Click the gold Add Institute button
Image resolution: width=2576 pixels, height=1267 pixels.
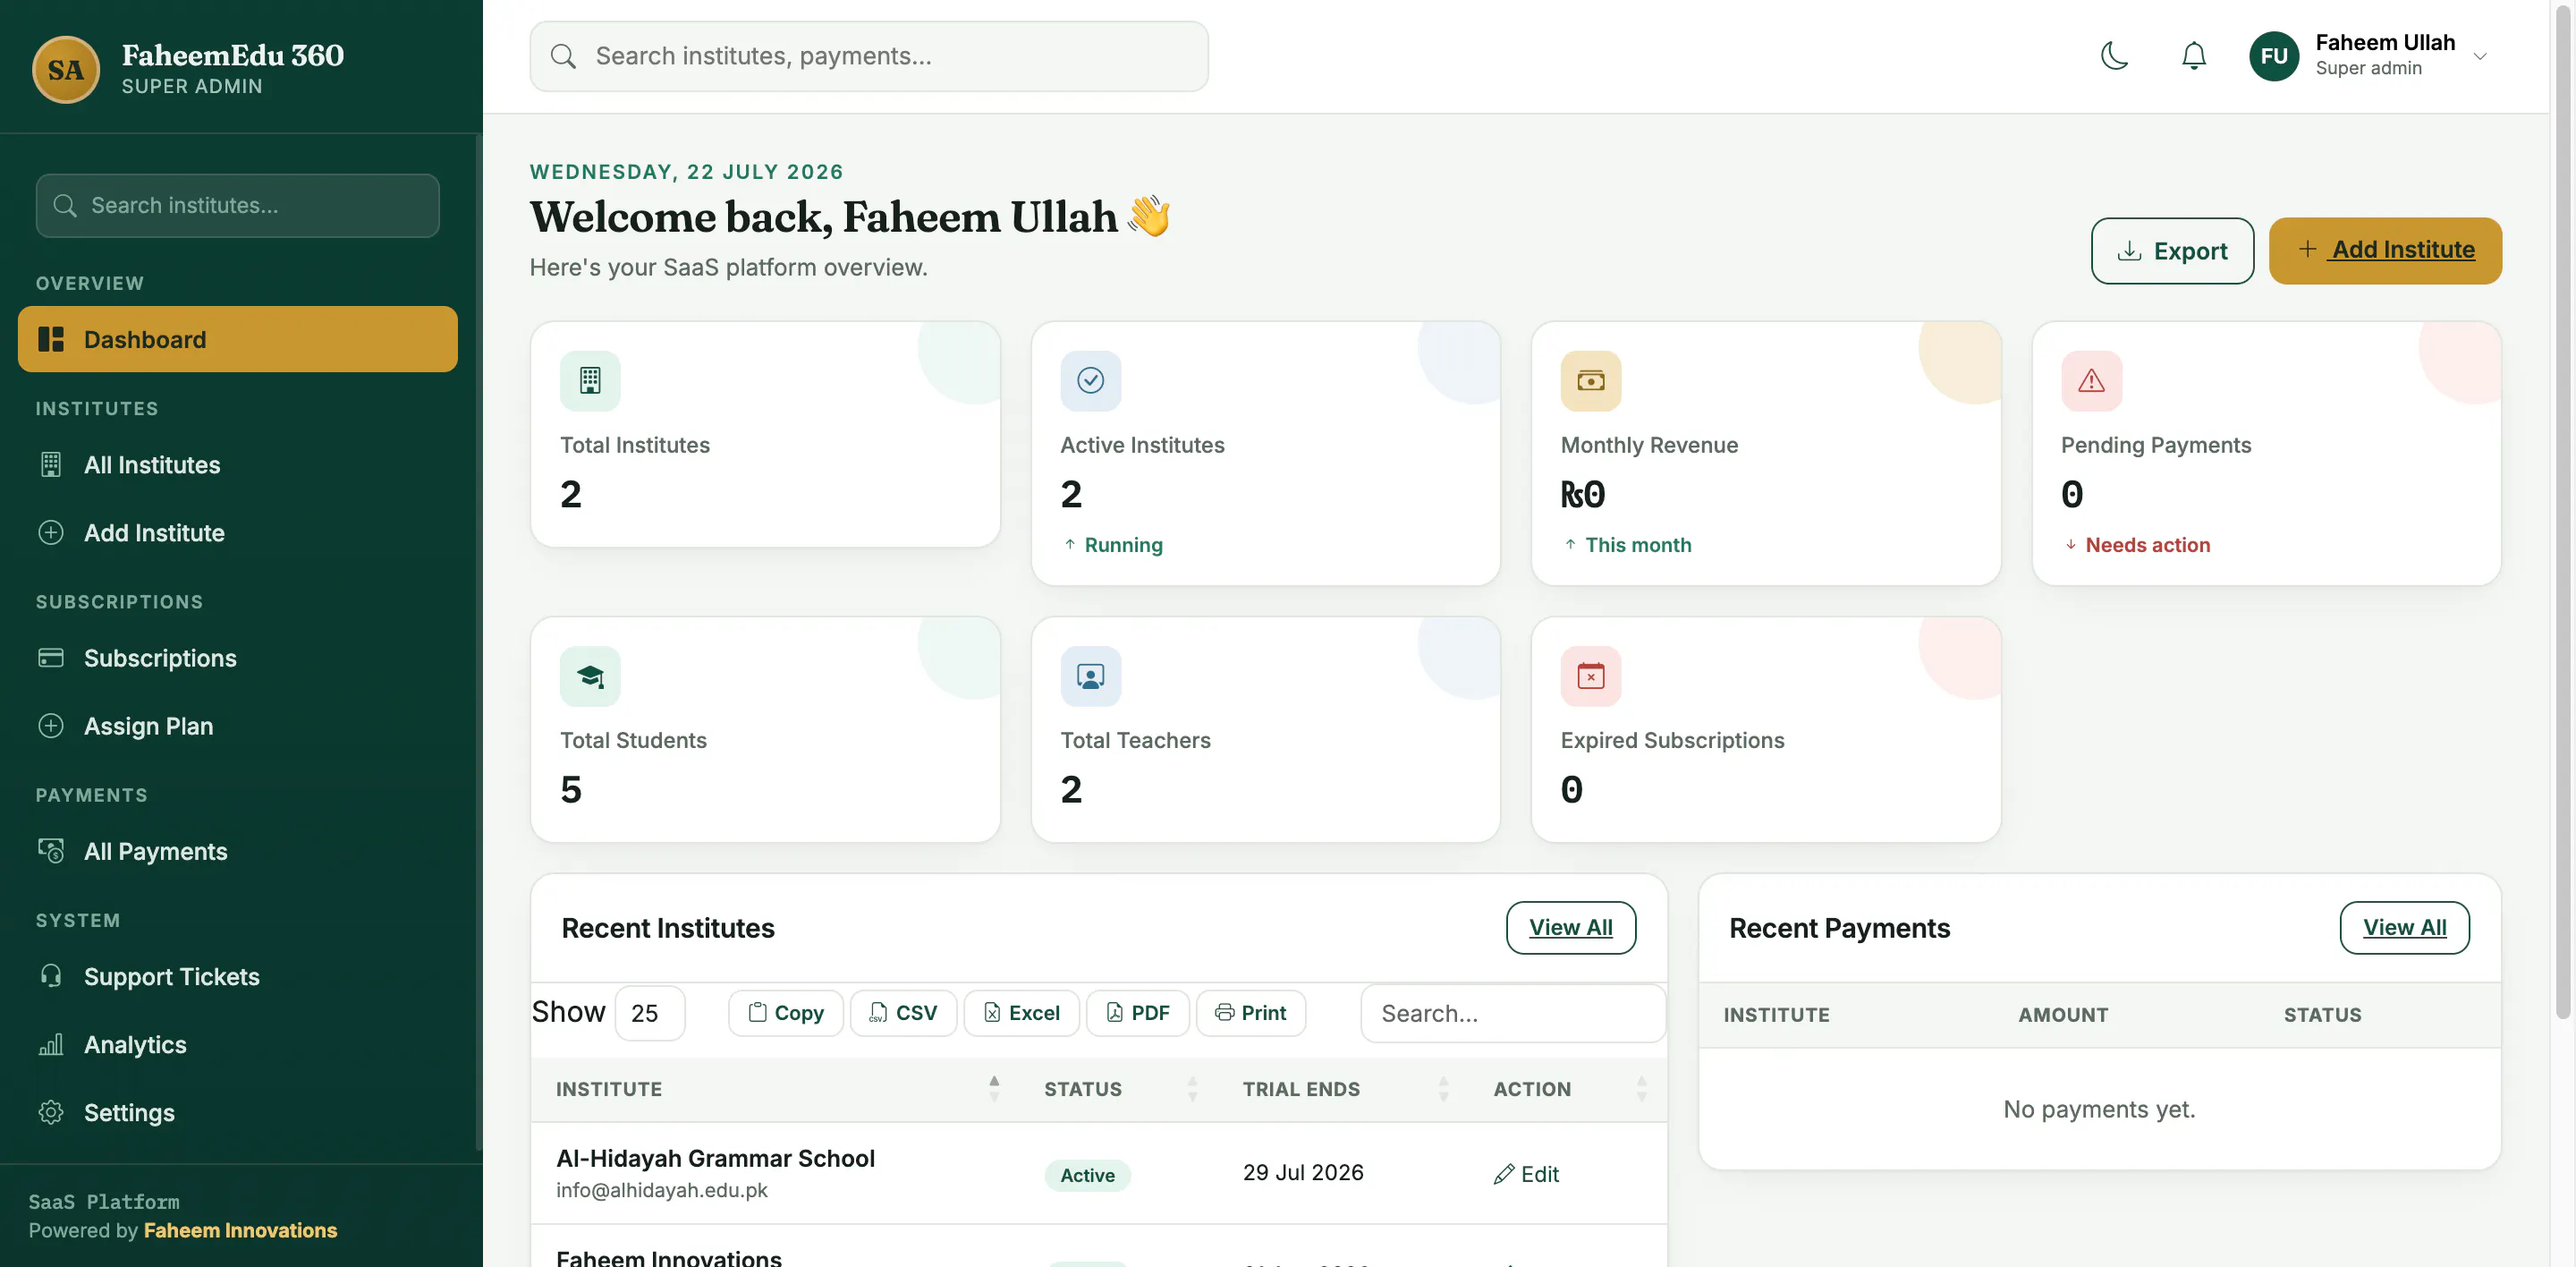[2385, 250]
